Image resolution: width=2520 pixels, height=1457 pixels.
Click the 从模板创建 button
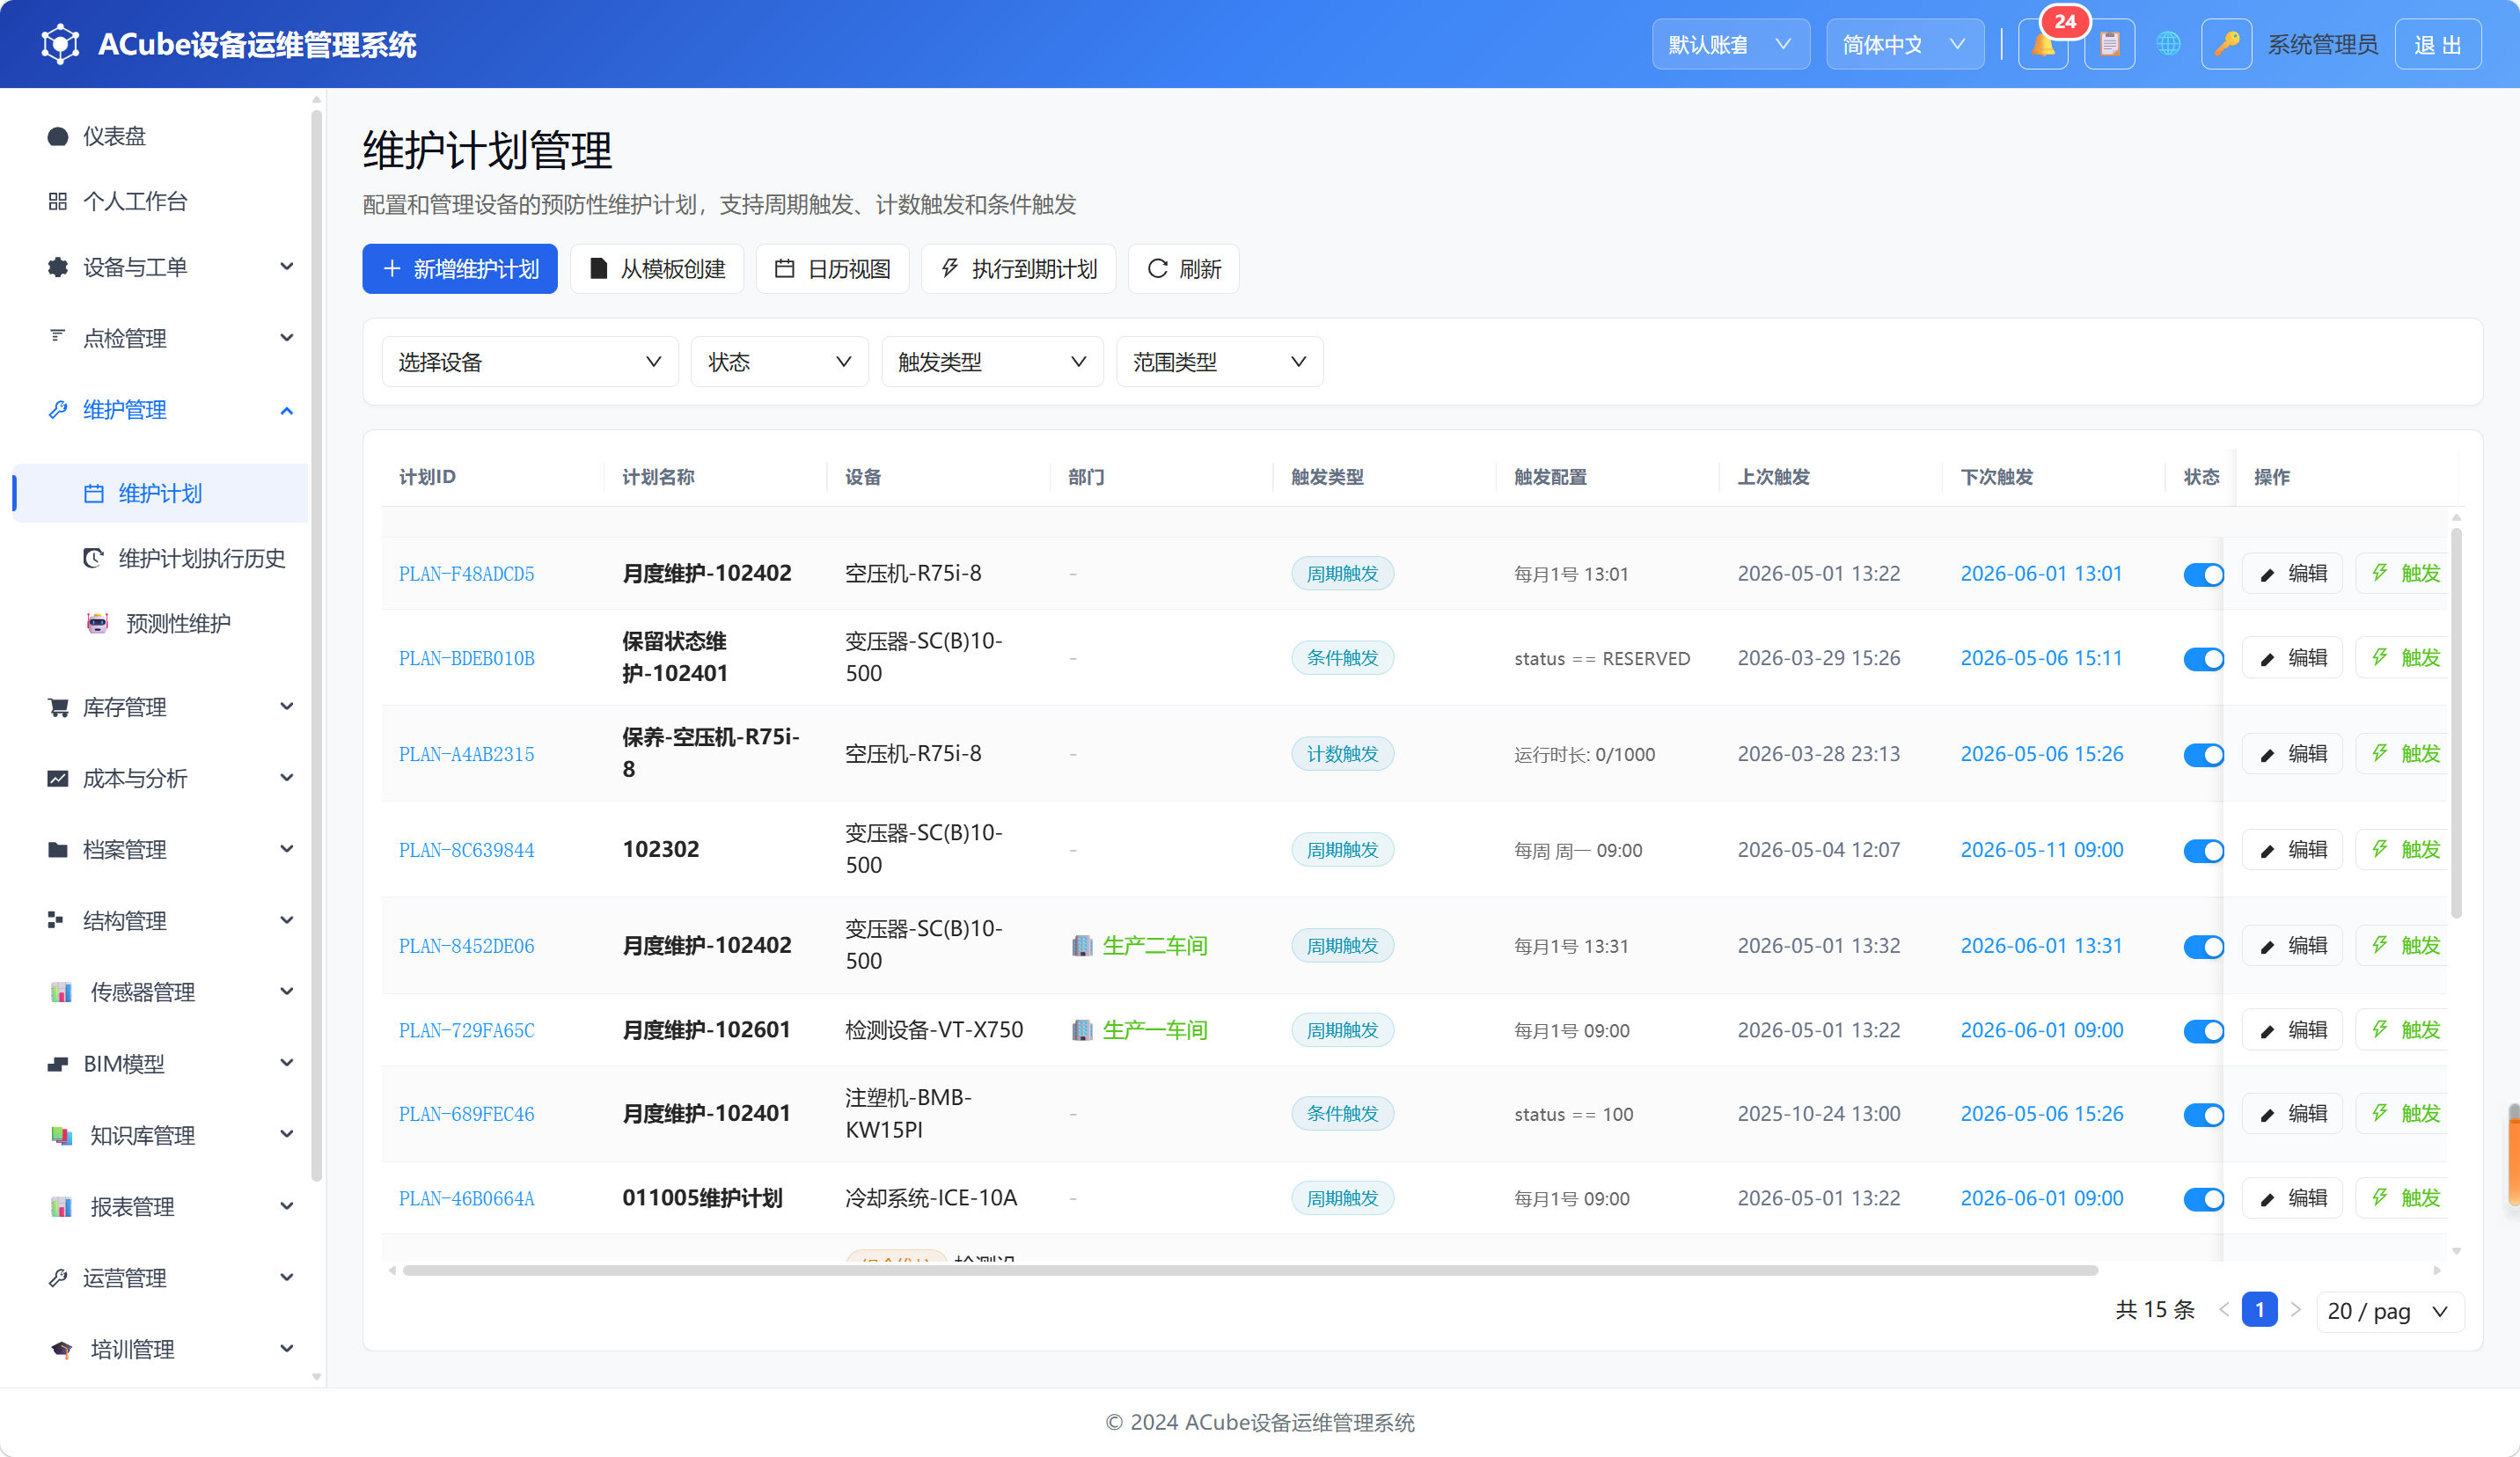[x=657, y=269]
